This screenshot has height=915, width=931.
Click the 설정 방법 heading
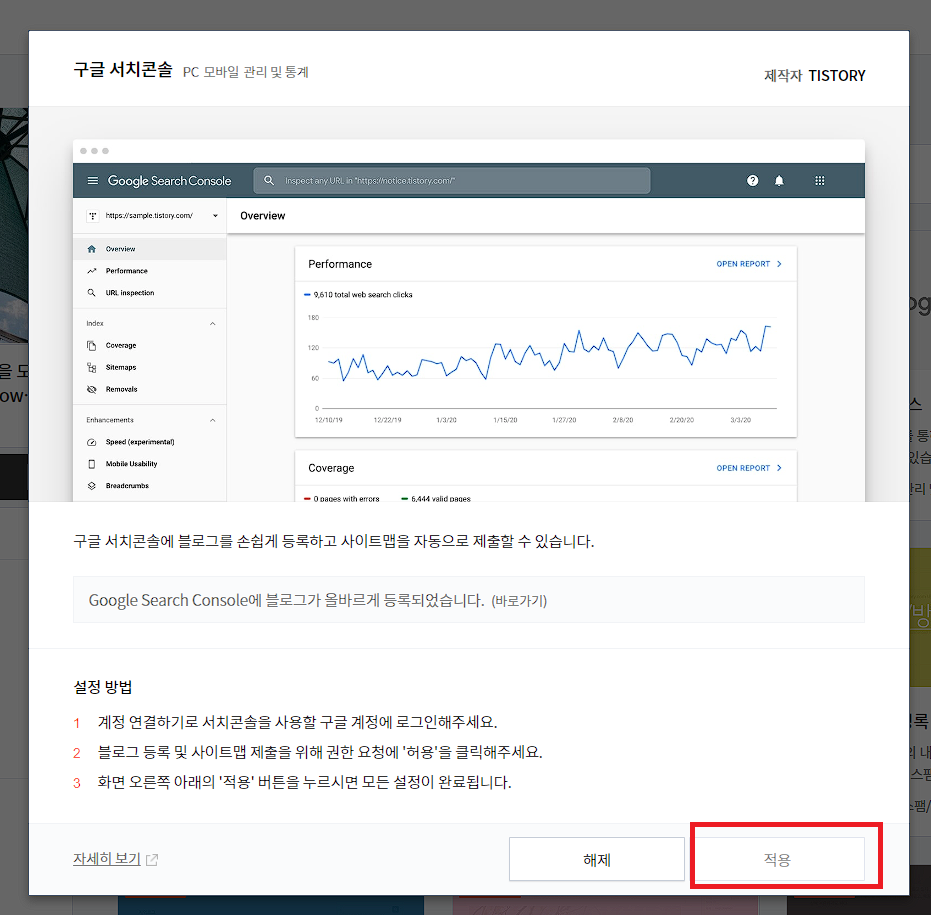[103, 687]
